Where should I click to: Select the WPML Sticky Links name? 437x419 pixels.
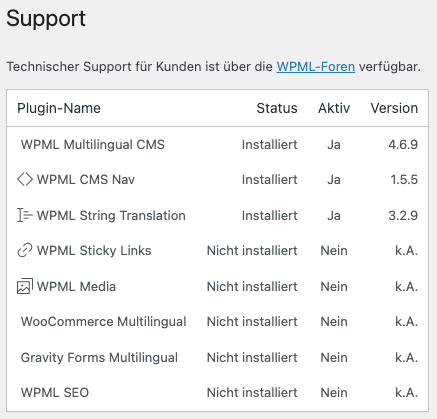[x=94, y=251]
